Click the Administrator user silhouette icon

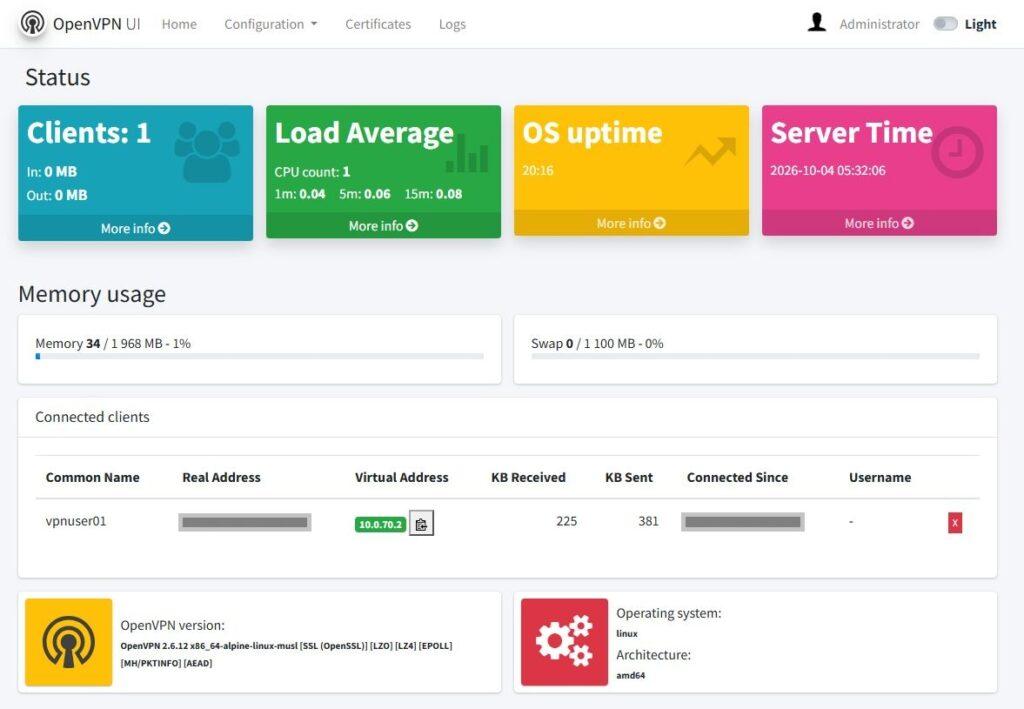(816, 22)
